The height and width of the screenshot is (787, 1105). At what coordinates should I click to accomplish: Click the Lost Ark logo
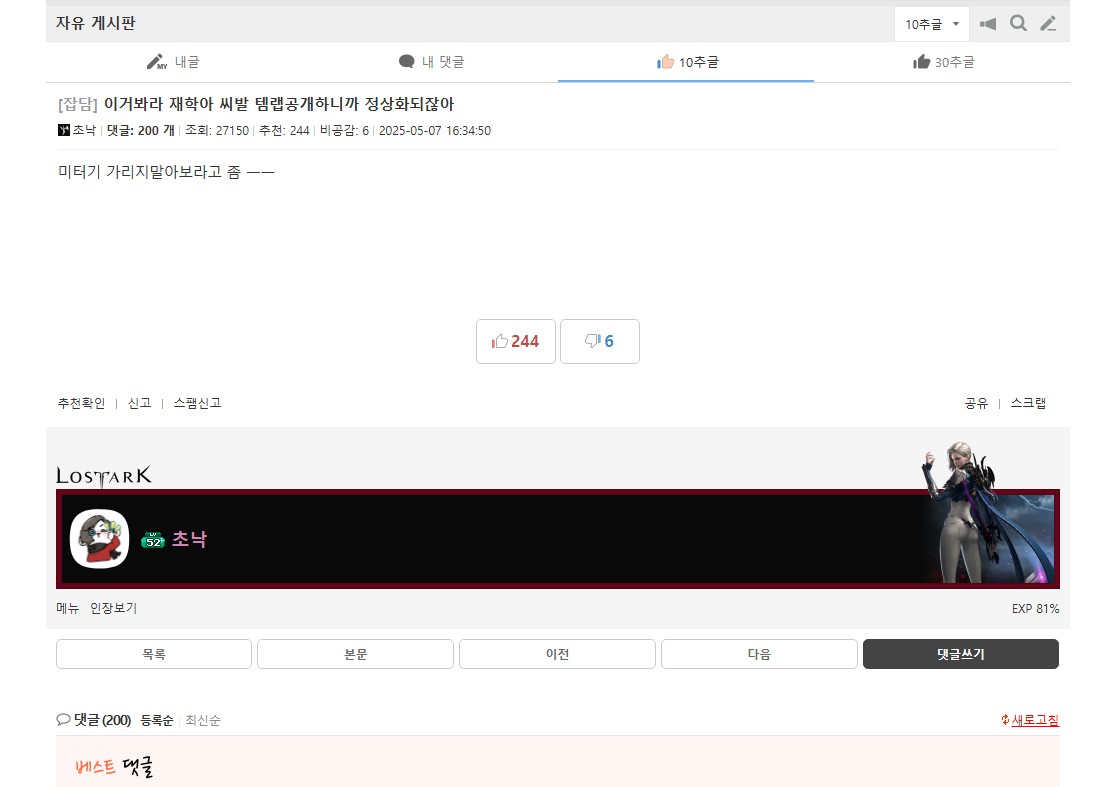click(104, 476)
